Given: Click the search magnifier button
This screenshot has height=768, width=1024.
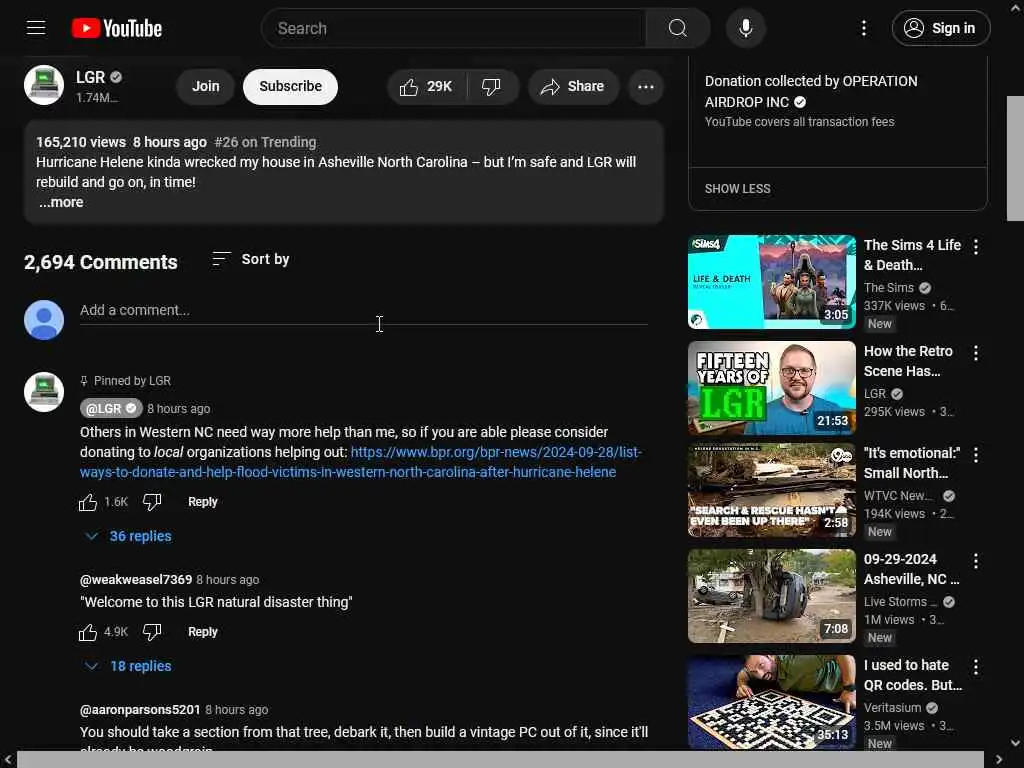Looking at the screenshot, I should coord(677,28).
